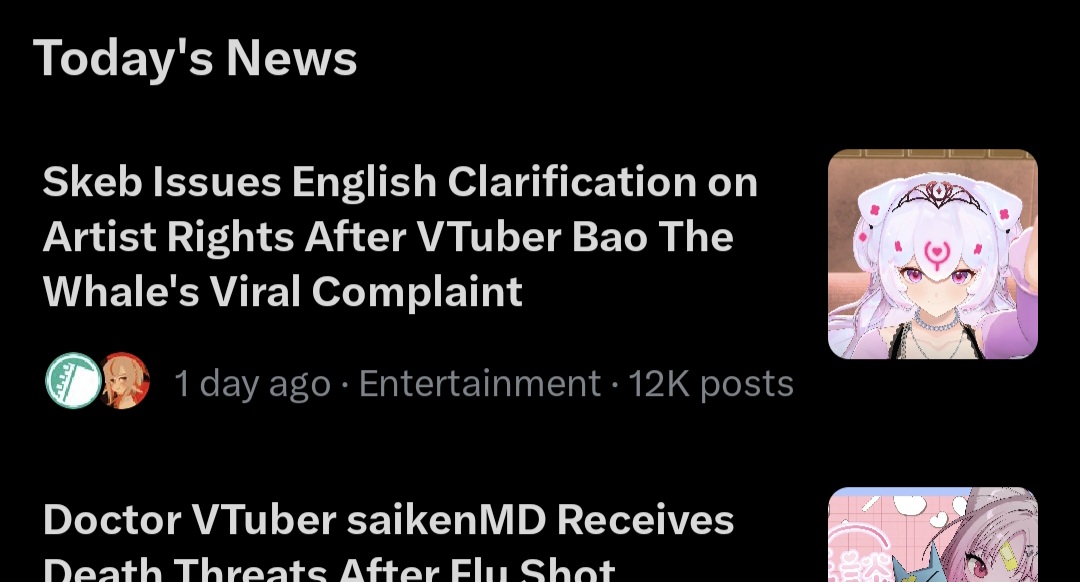The image size is (1080, 582).
Task: Open the teal circular profile avatar
Action: pyautogui.click(x=74, y=381)
